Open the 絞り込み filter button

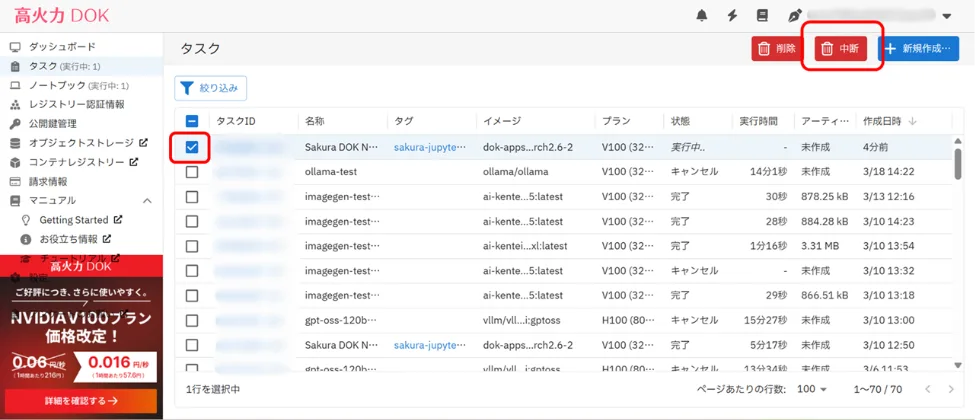point(211,88)
